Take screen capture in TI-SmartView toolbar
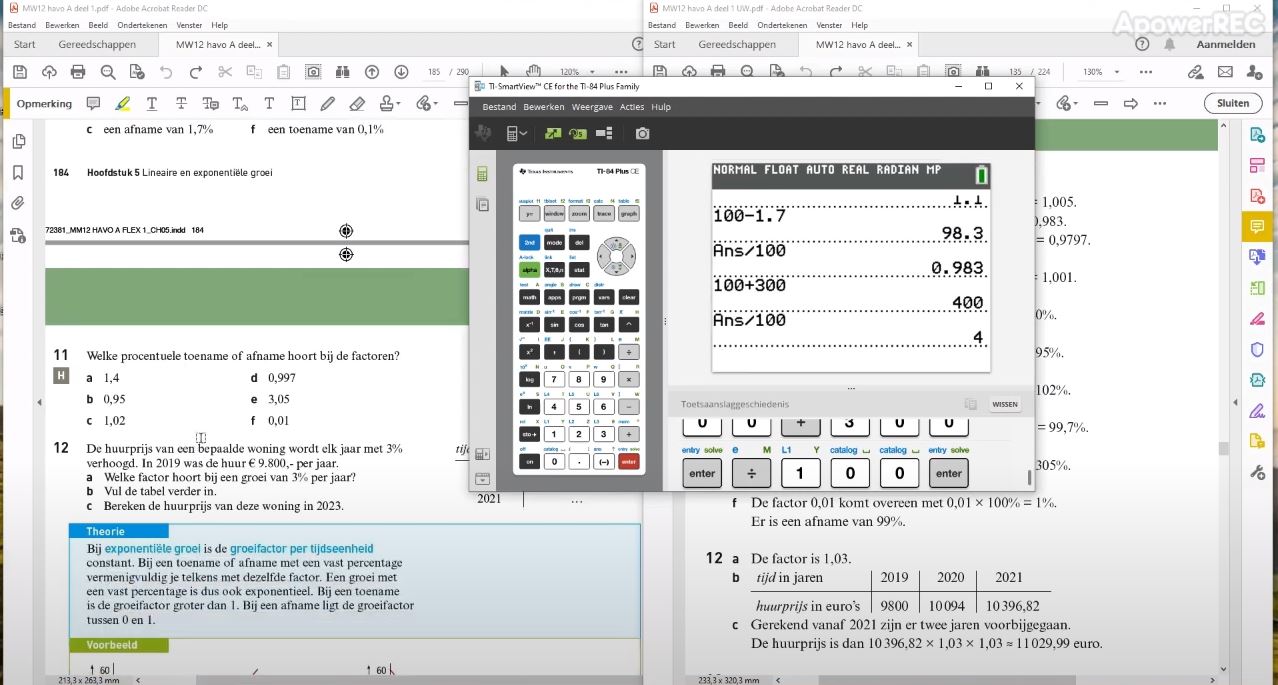The height and width of the screenshot is (685, 1278). [x=642, y=133]
